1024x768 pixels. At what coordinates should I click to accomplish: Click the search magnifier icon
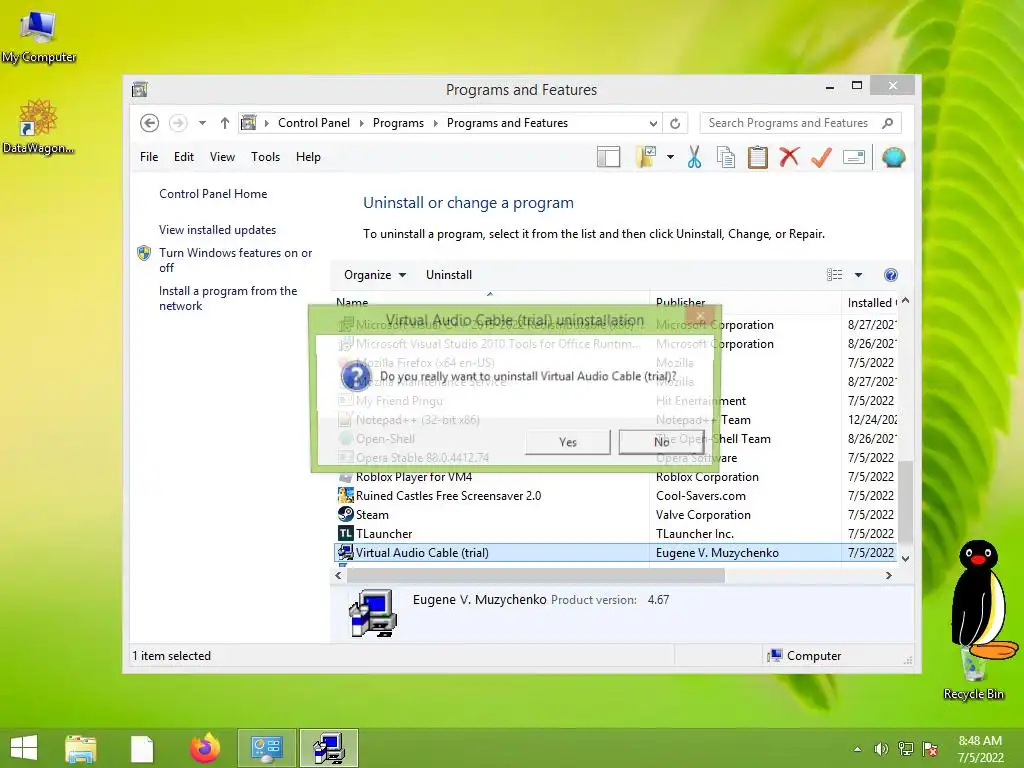pos(888,123)
